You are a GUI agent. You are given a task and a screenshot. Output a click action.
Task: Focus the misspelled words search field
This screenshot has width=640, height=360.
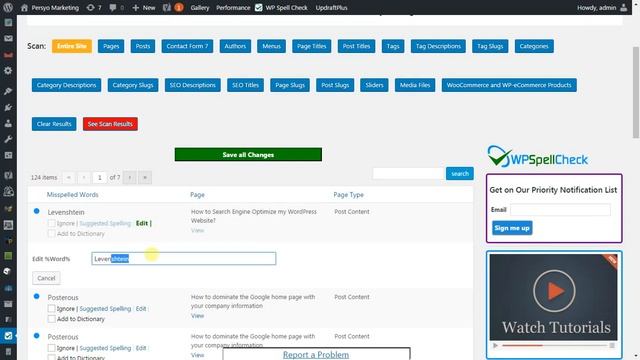pyautogui.click(x=408, y=173)
